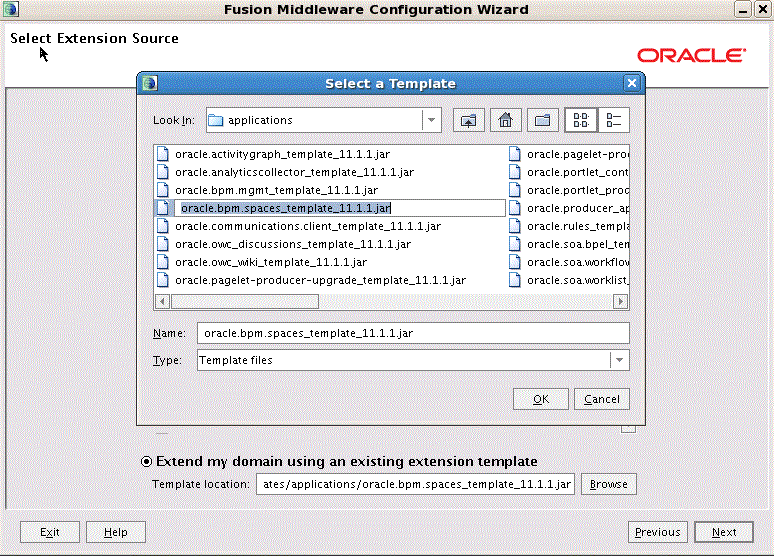Click file icon of oracle.analyticscollector_template_11.1.1.jar

162,172
